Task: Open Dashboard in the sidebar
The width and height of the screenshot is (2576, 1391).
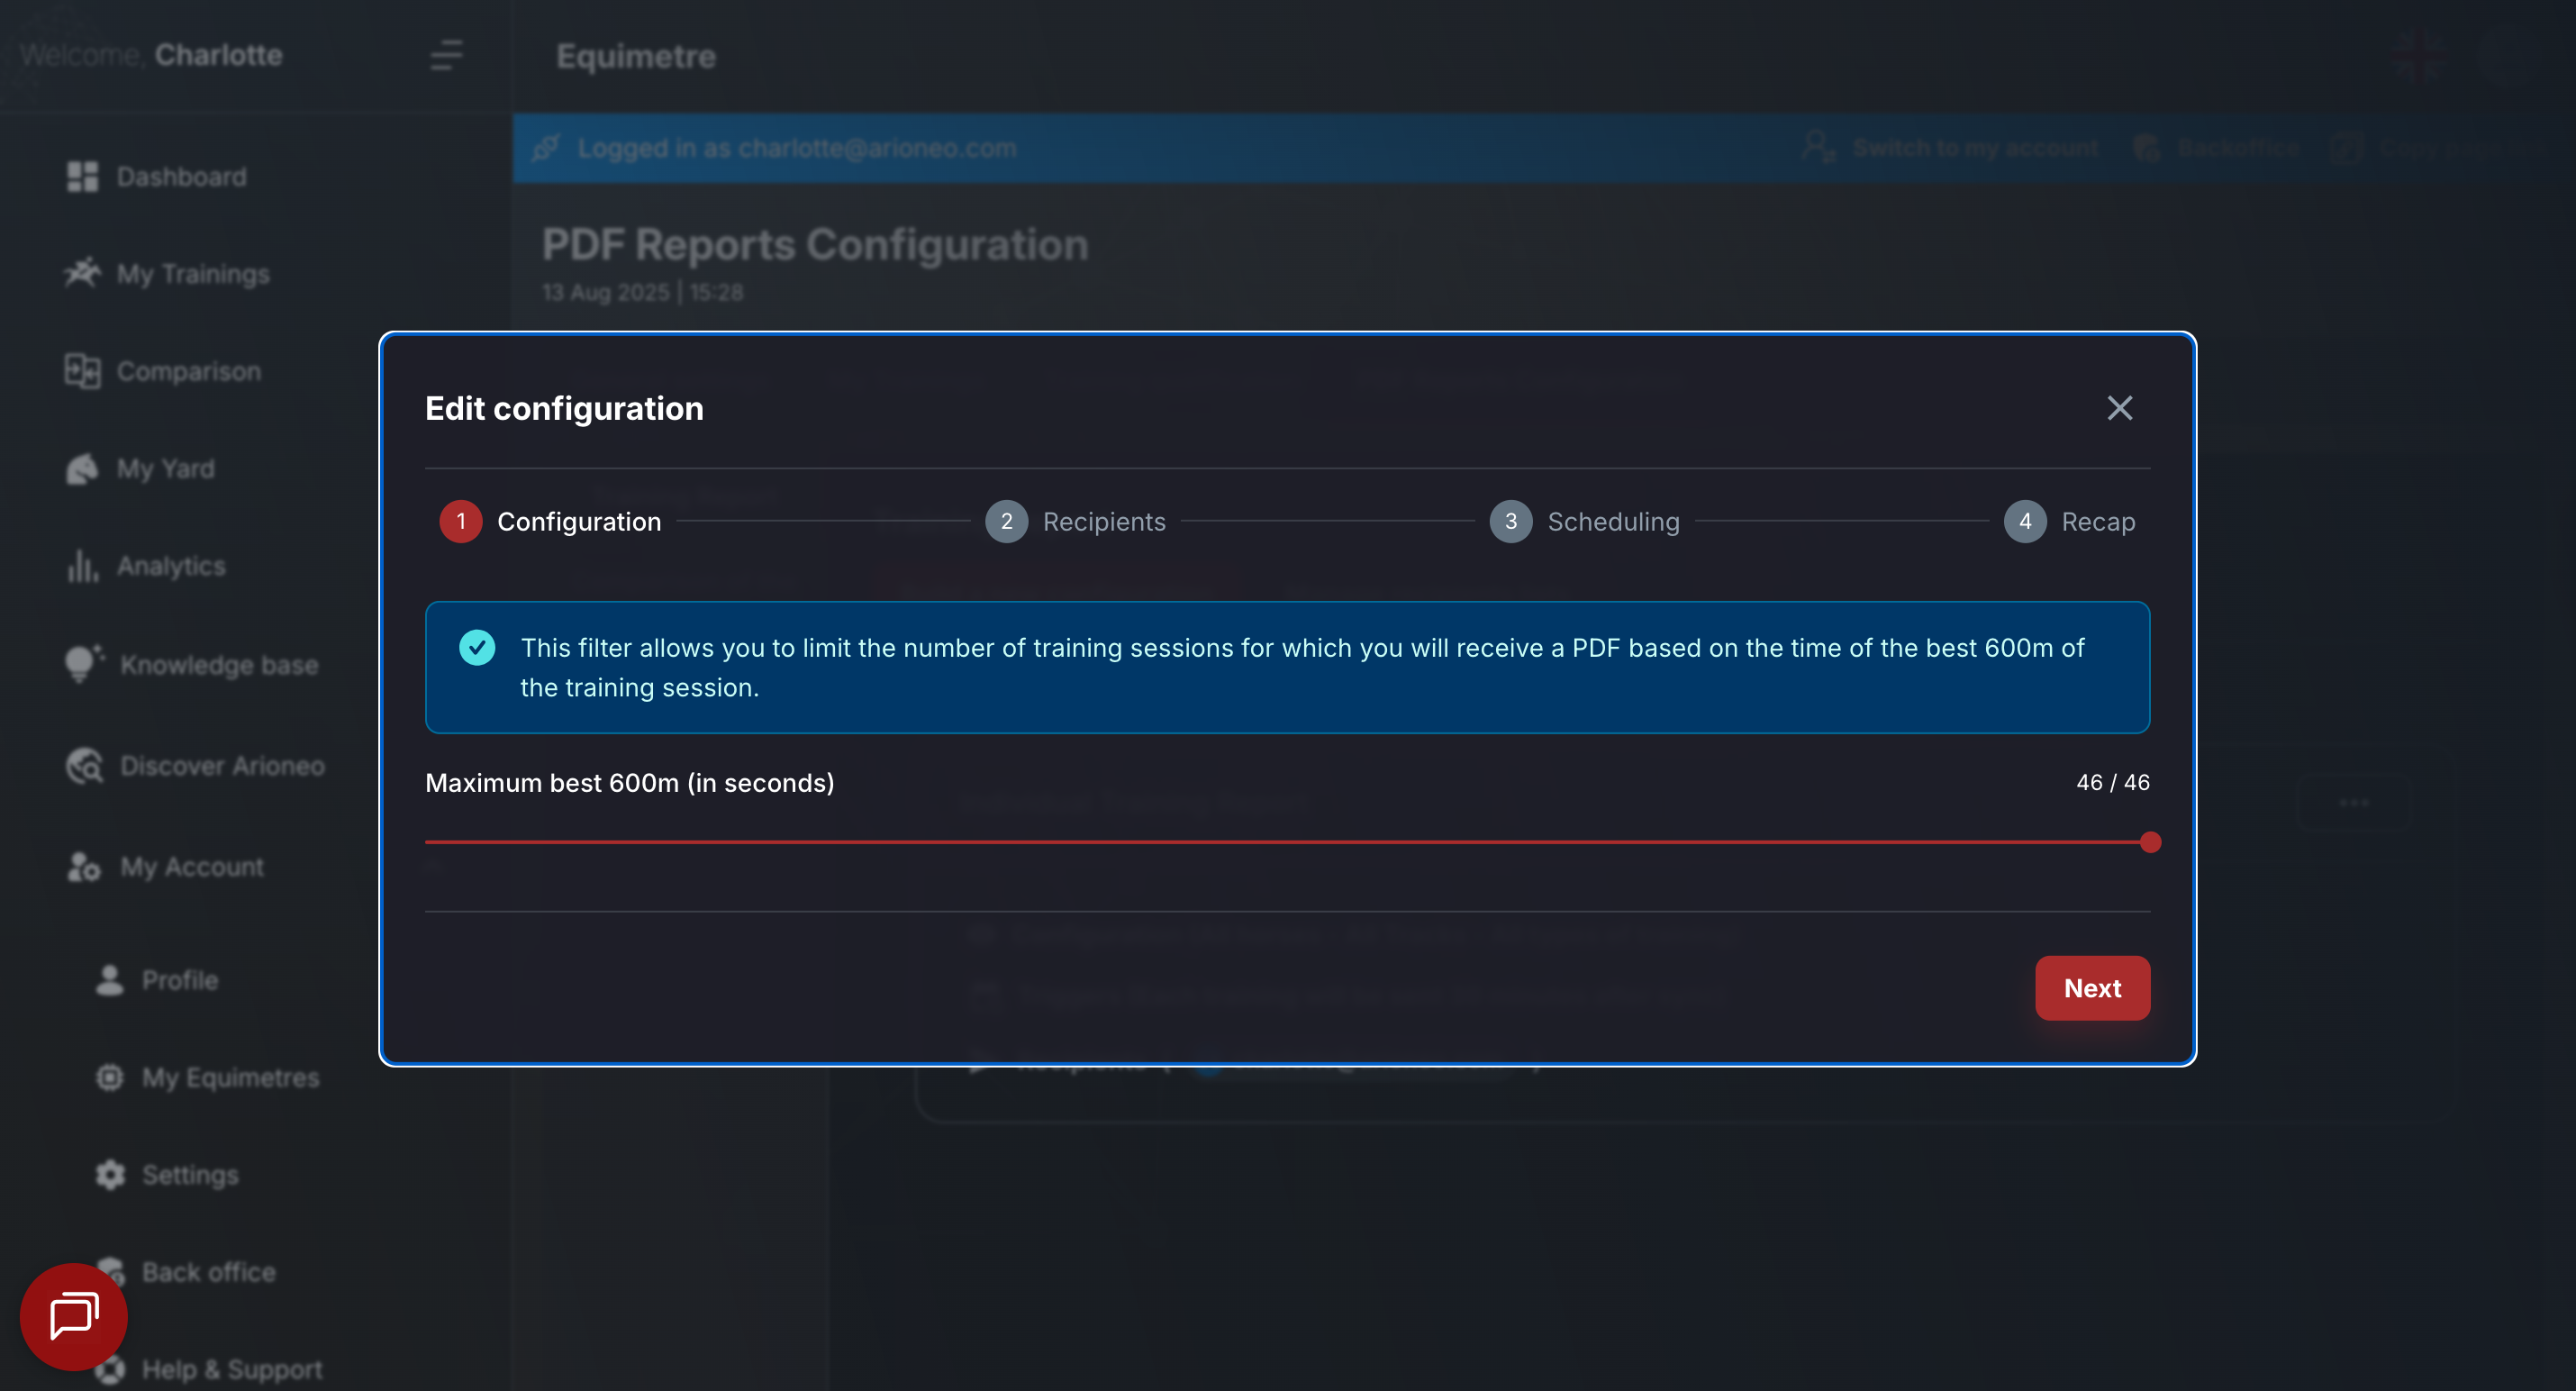Action: click(x=156, y=177)
